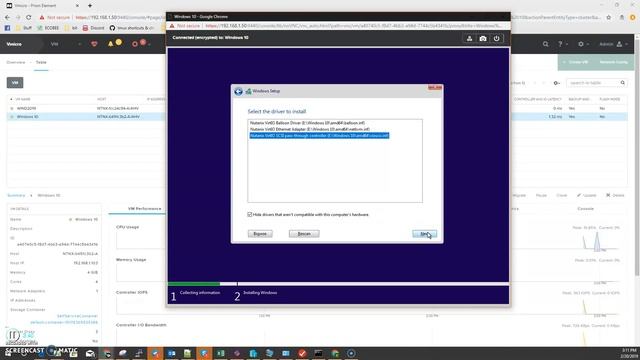Sort by the VM Name column header

pos(22,99)
